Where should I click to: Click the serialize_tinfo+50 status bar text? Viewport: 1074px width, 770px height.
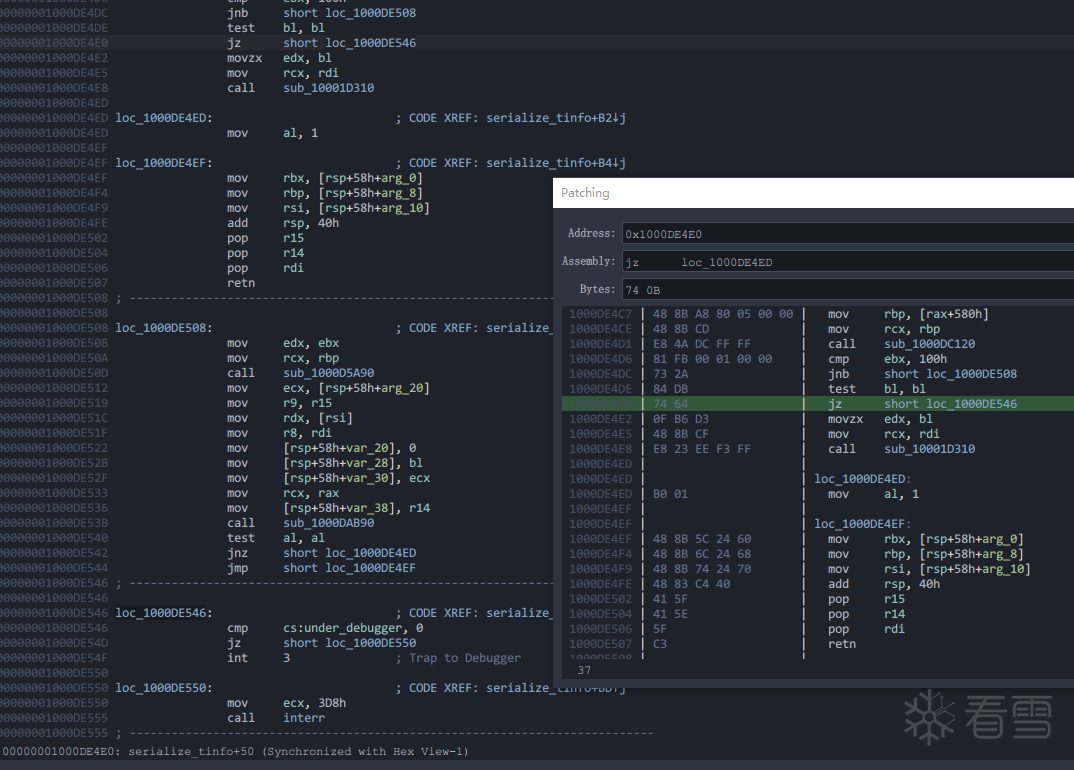(237, 751)
